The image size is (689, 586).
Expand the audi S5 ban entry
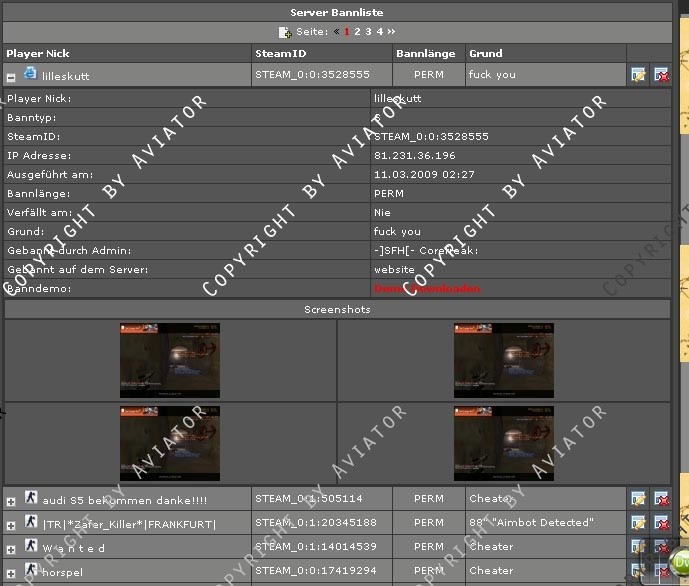pos(11,501)
